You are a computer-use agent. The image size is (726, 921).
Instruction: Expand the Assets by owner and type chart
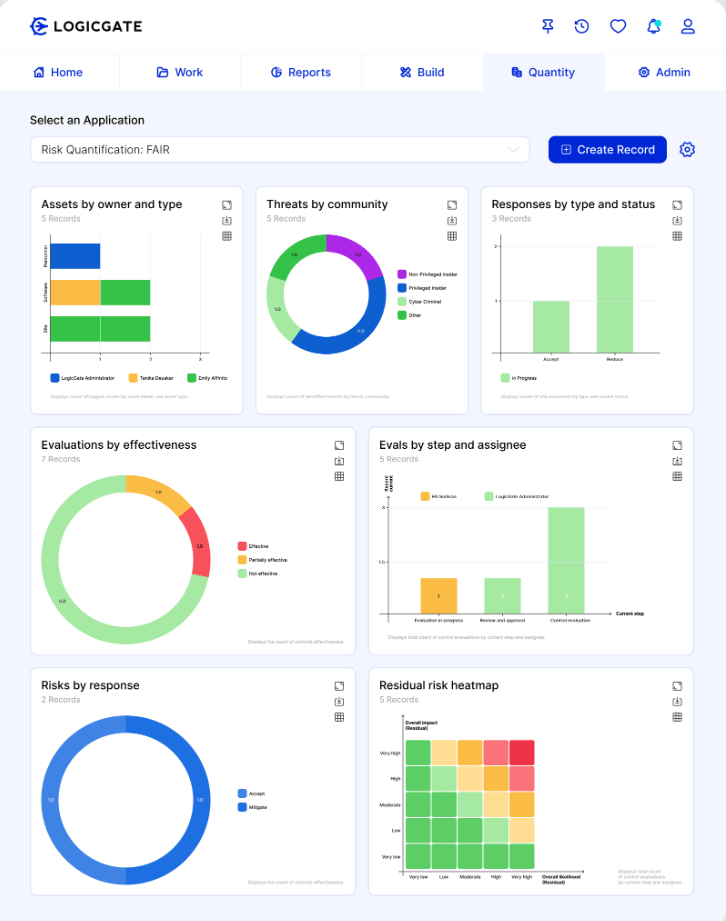pyautogui.click(x=227, y=205)
